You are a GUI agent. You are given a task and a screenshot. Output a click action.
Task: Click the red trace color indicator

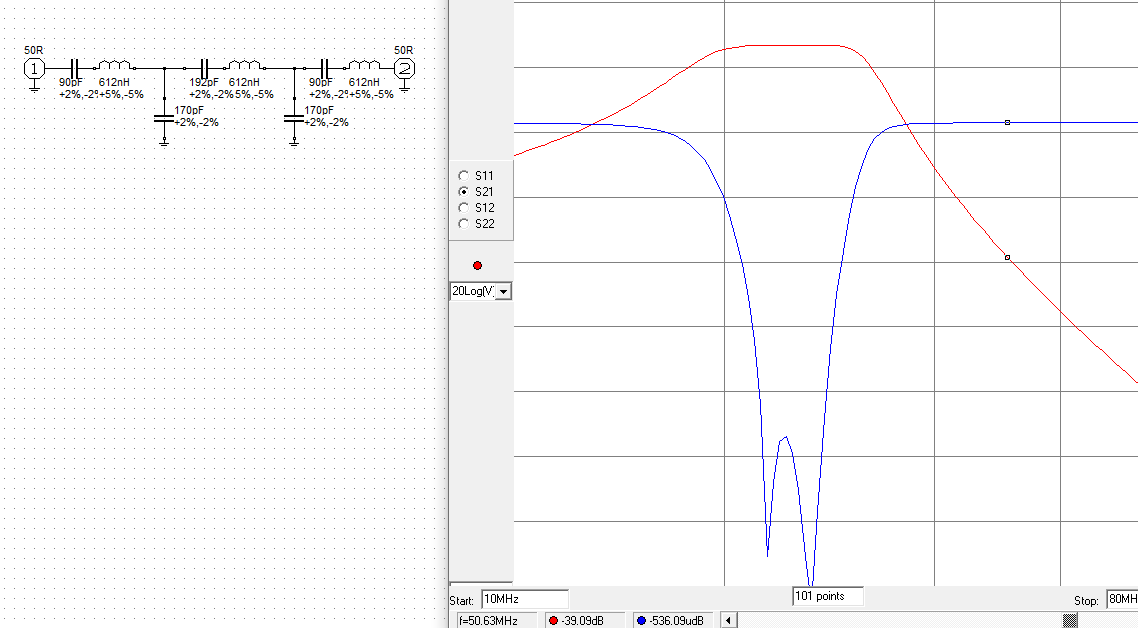click(x=477, y=265)
